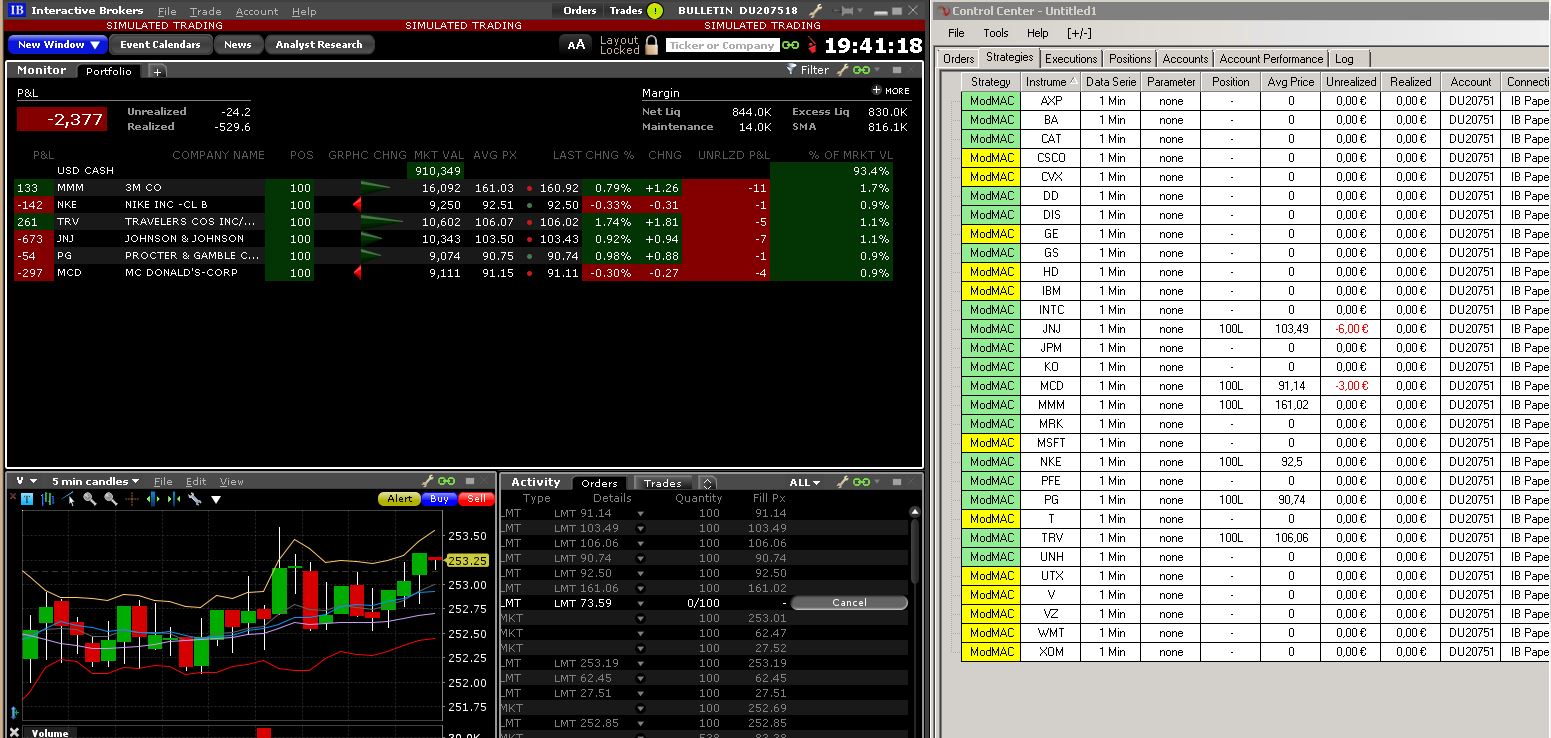Click the expand arrows icon next to the Trades tab

click(x=708, y=483)
